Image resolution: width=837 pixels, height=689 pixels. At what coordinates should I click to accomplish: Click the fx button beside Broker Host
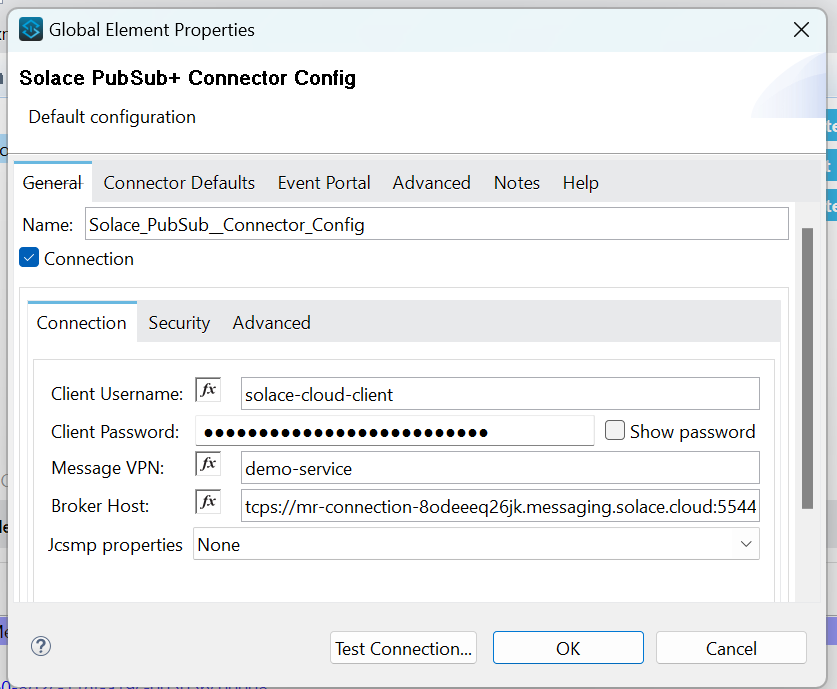[208, 502]
